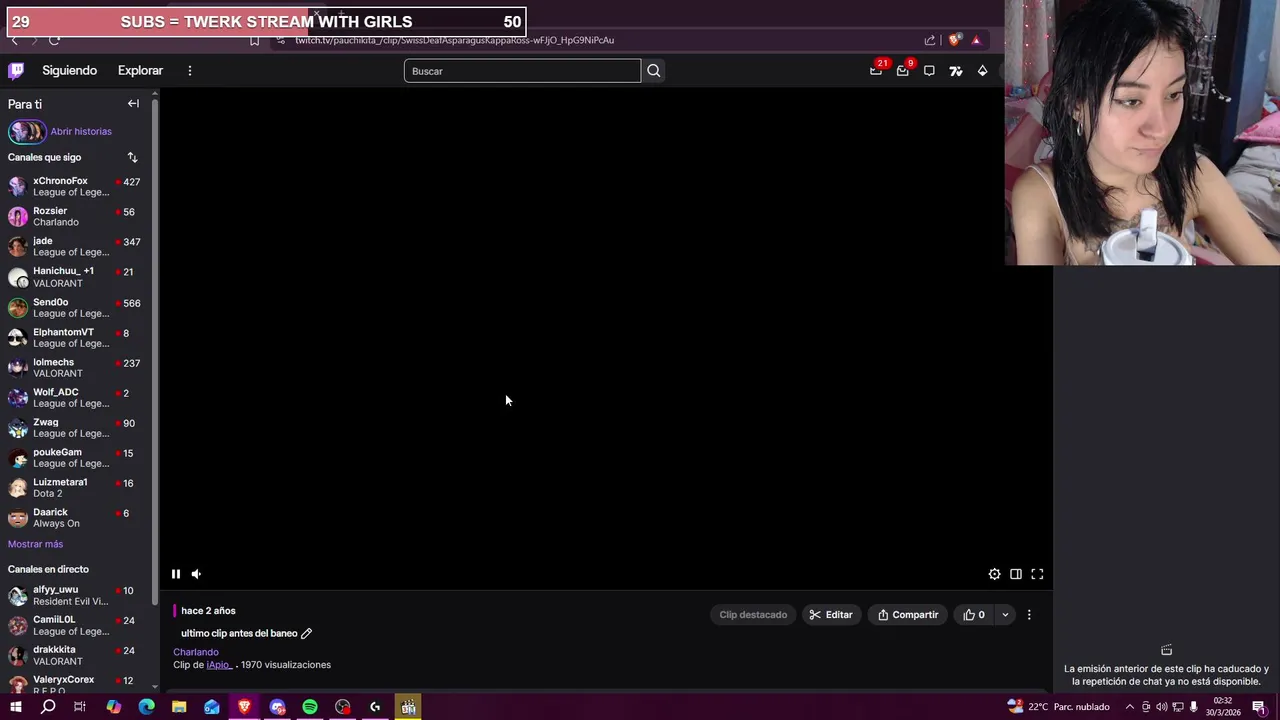Click the browser address bar URL
This screenshot has height=720, width=1280.
pyautogui.click(x=454, y=40)
